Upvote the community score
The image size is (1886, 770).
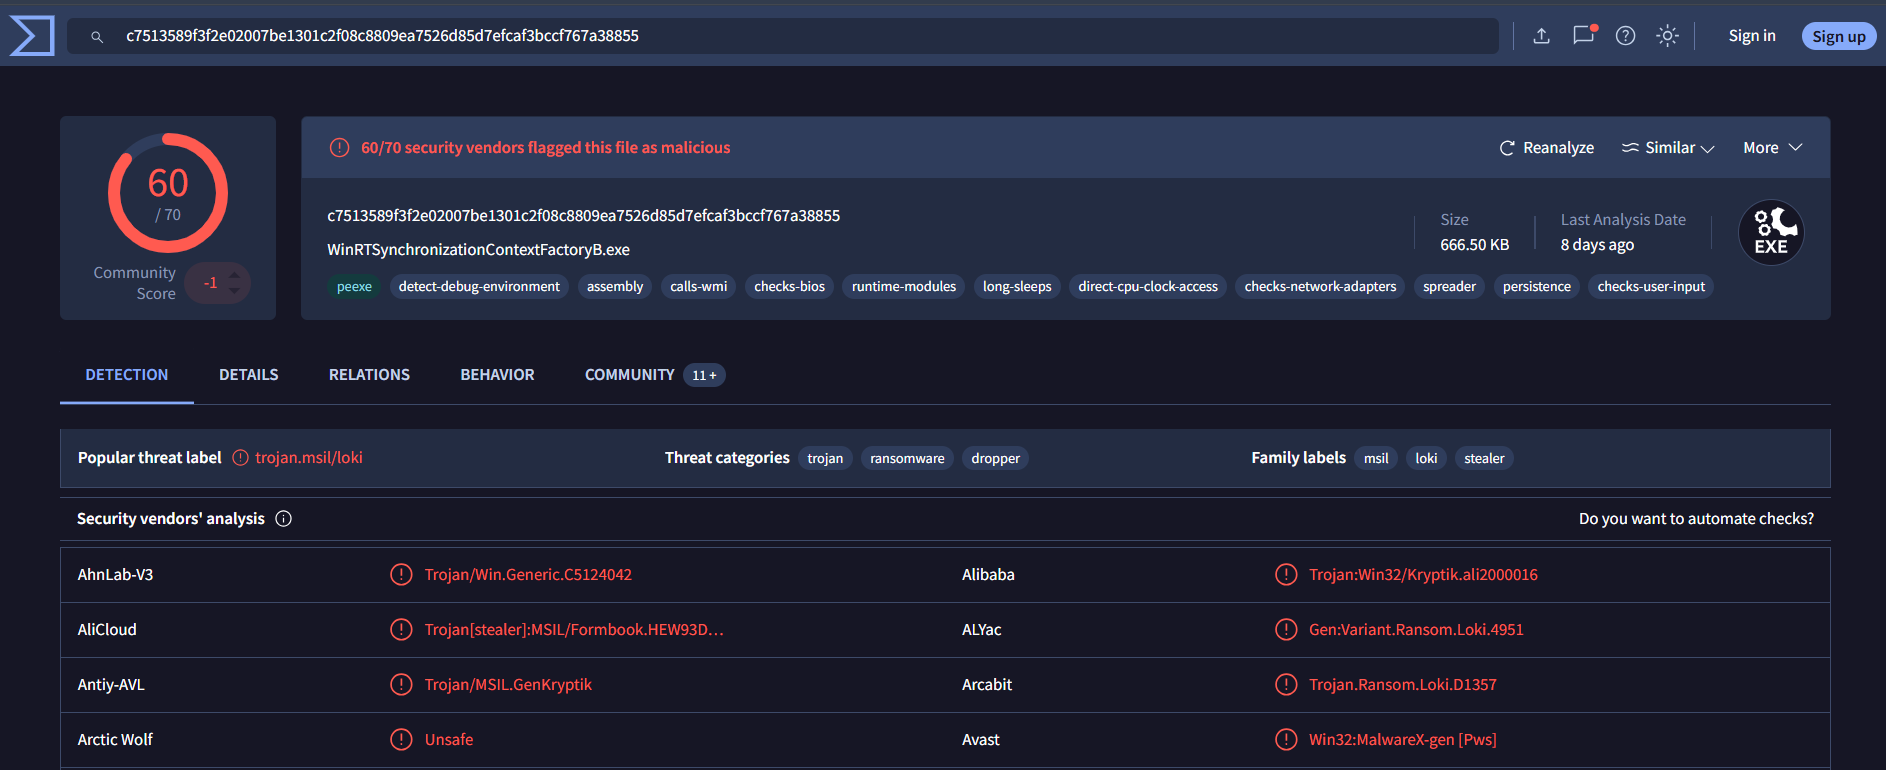(x=234, y=274)
